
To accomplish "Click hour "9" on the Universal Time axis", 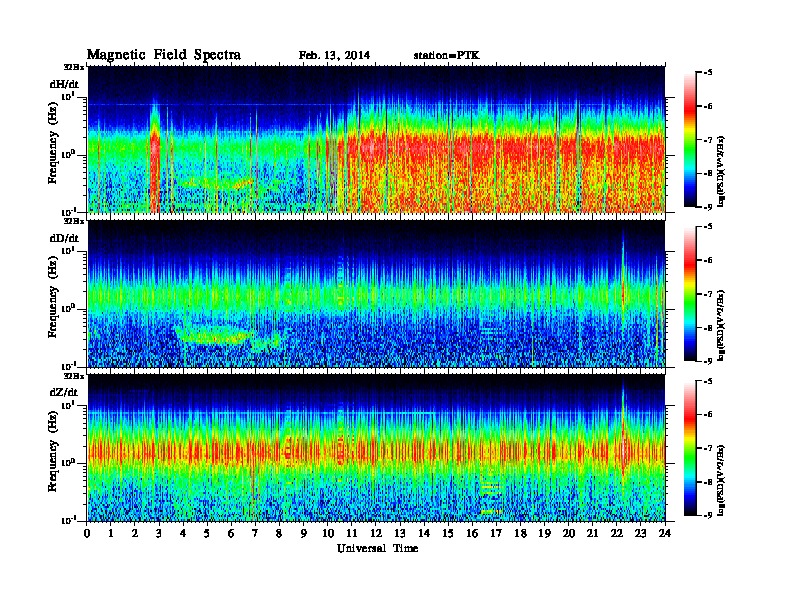I will coord(303,534).
